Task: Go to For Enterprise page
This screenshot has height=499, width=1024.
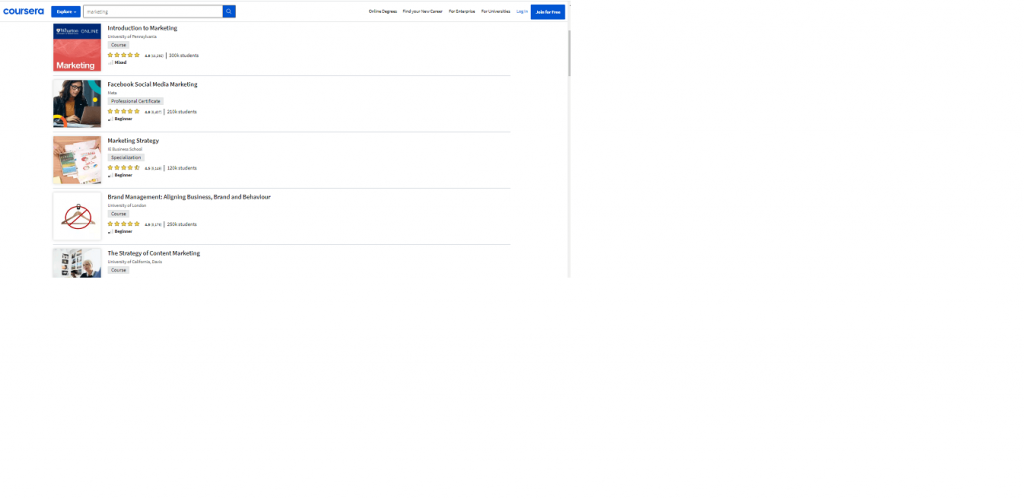Action: pyautogui.click(x=462, y=12)
